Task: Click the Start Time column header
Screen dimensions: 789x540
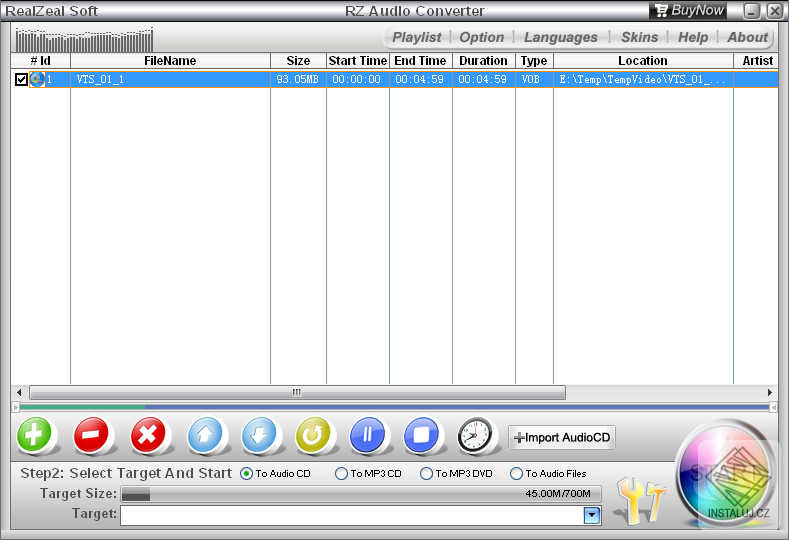Action: pyautogui.click(x=358, y=60)
